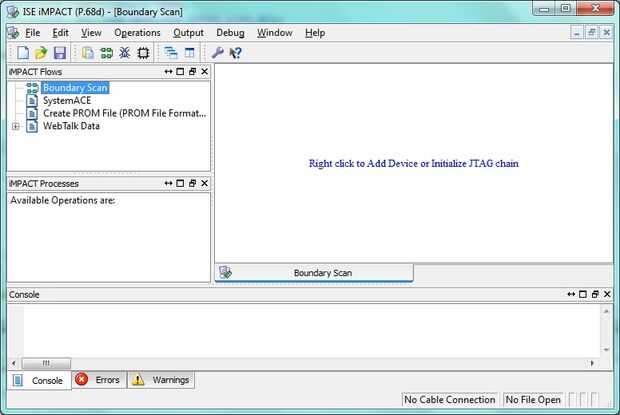This screenshot has width=620, height=415.
Task: Click console scroll down arrow
Action: point(606,349)
